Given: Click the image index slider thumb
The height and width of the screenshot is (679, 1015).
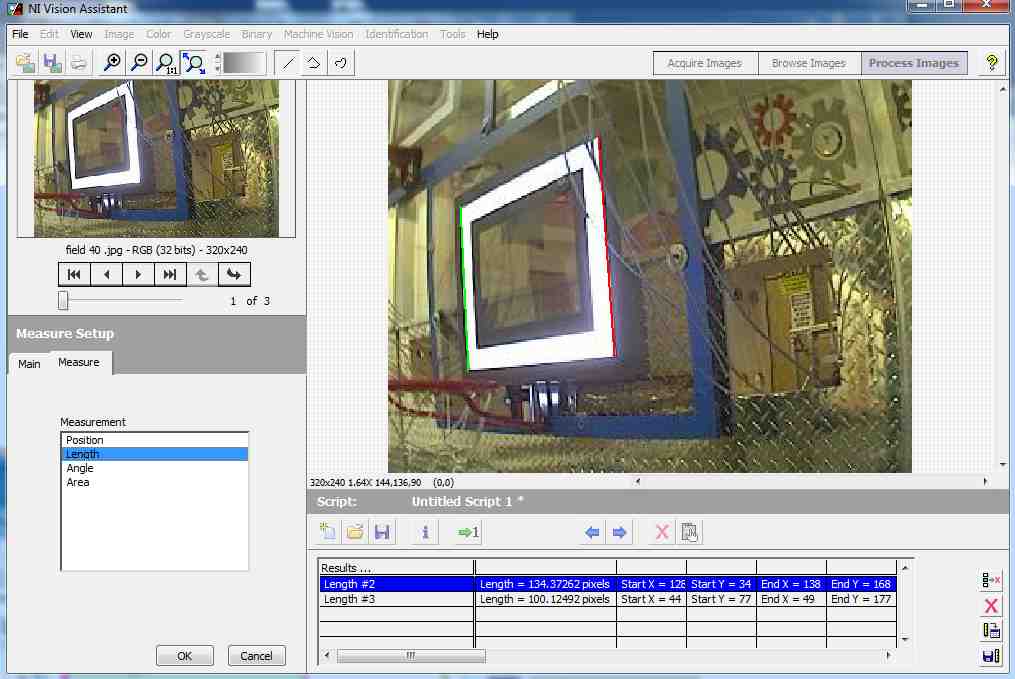Looking at the screenshot, I should point(63,300).
